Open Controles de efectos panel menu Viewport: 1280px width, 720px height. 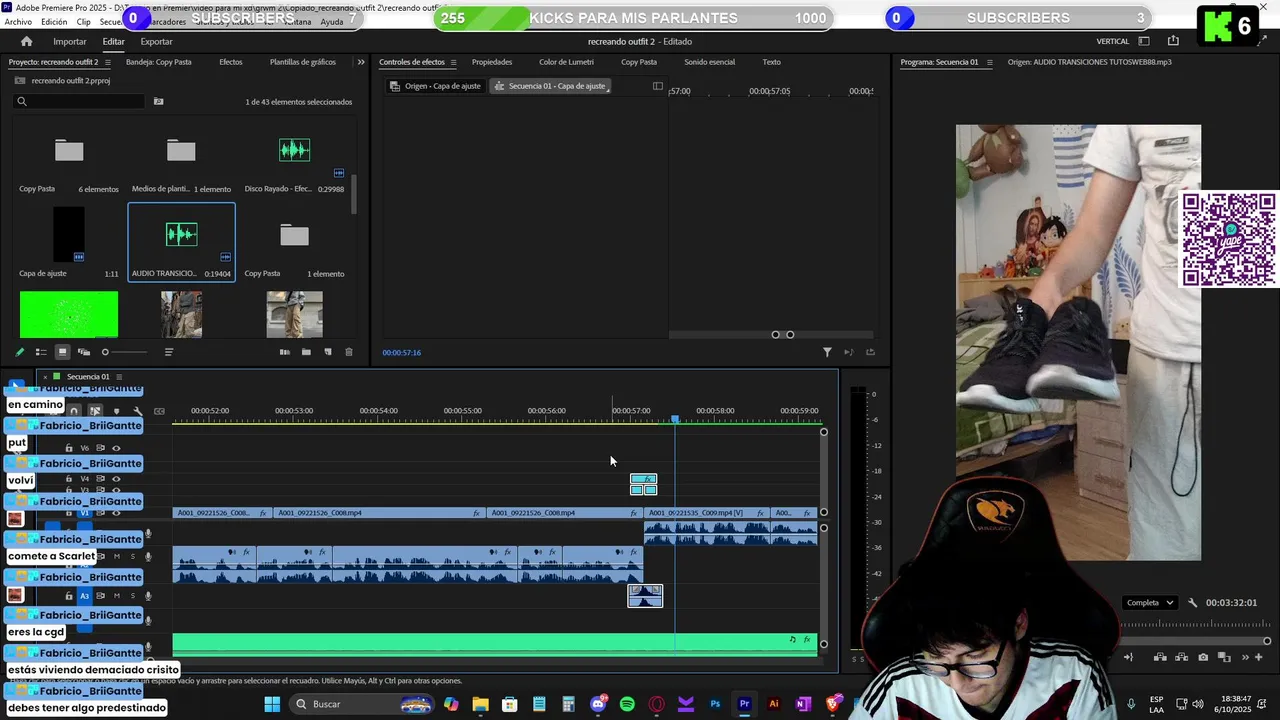click(453, 62)
